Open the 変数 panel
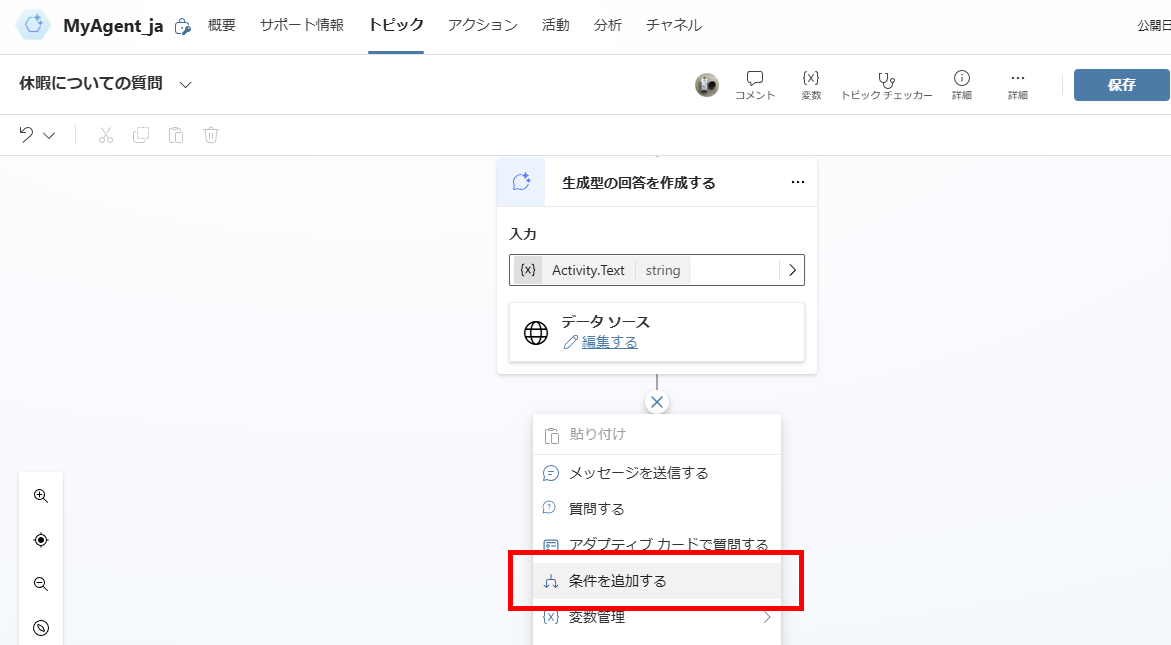Viewport: 1171px width, 645px height. 810,83
